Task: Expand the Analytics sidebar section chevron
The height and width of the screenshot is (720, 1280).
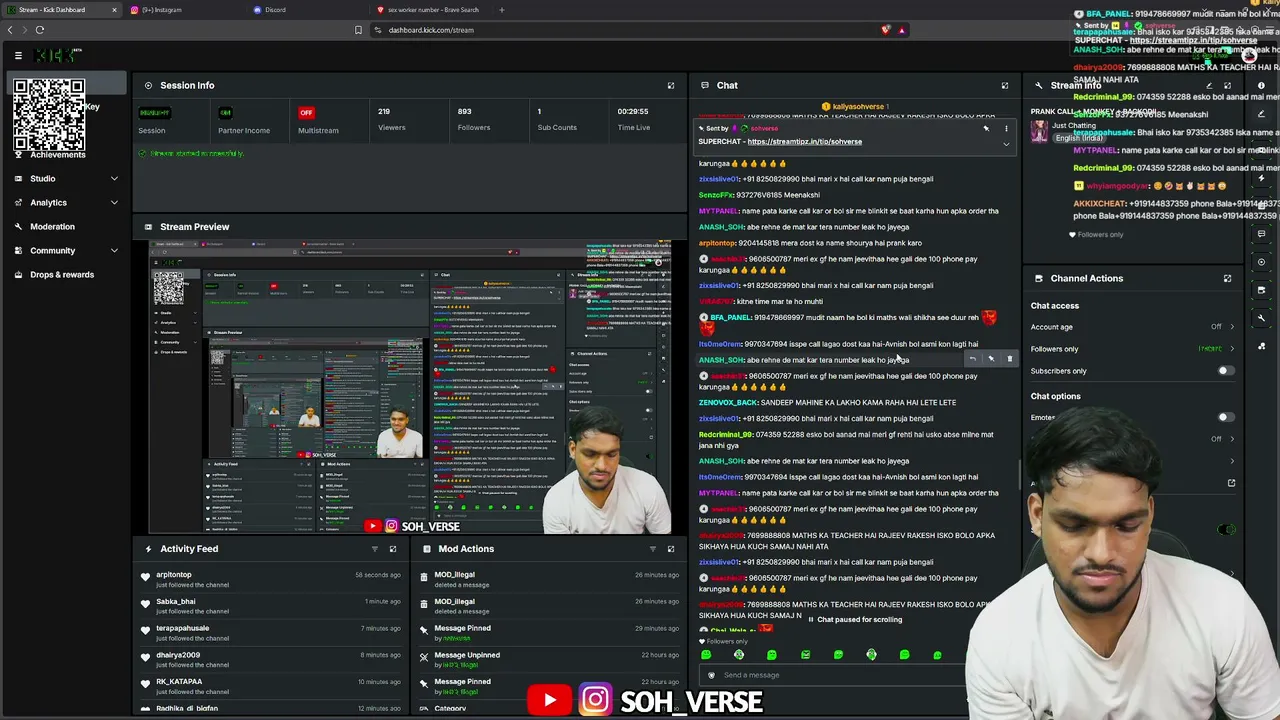Action: [x=114, y=203]
